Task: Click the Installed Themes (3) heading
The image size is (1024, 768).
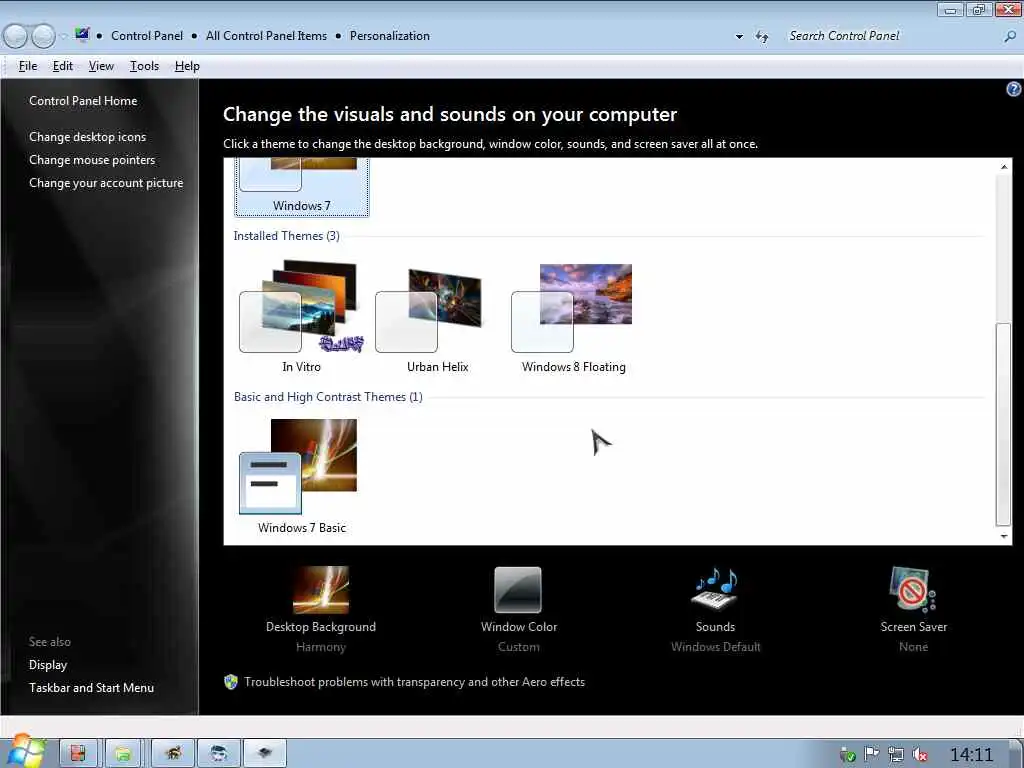Action: click(286, 236)
